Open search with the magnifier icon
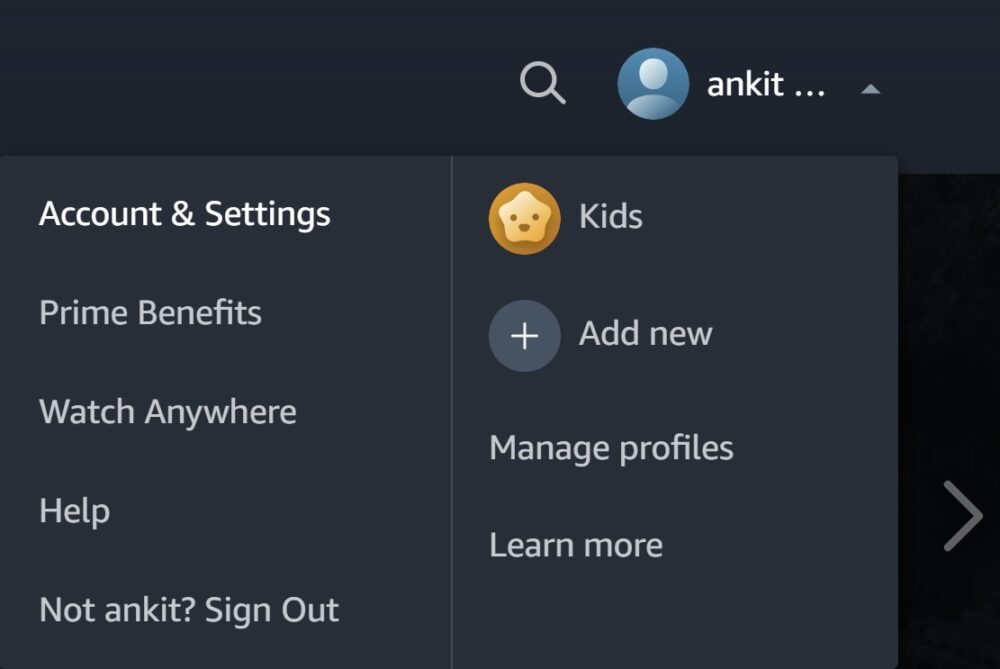This screenshot has height=669, width=1000. coord(543,83)
